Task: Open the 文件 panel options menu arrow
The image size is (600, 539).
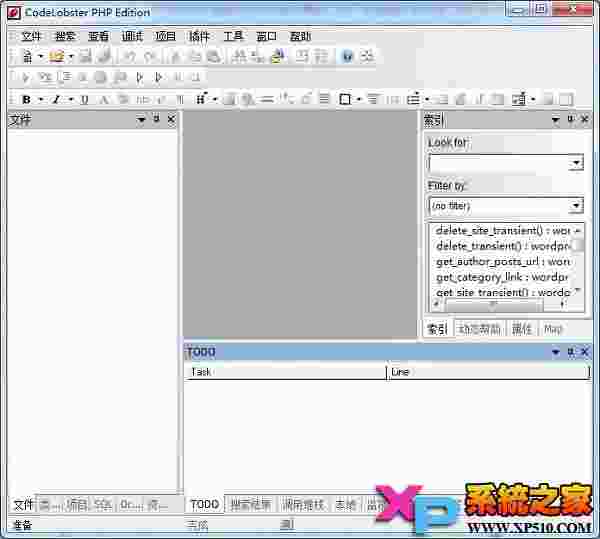Action: 141,120
